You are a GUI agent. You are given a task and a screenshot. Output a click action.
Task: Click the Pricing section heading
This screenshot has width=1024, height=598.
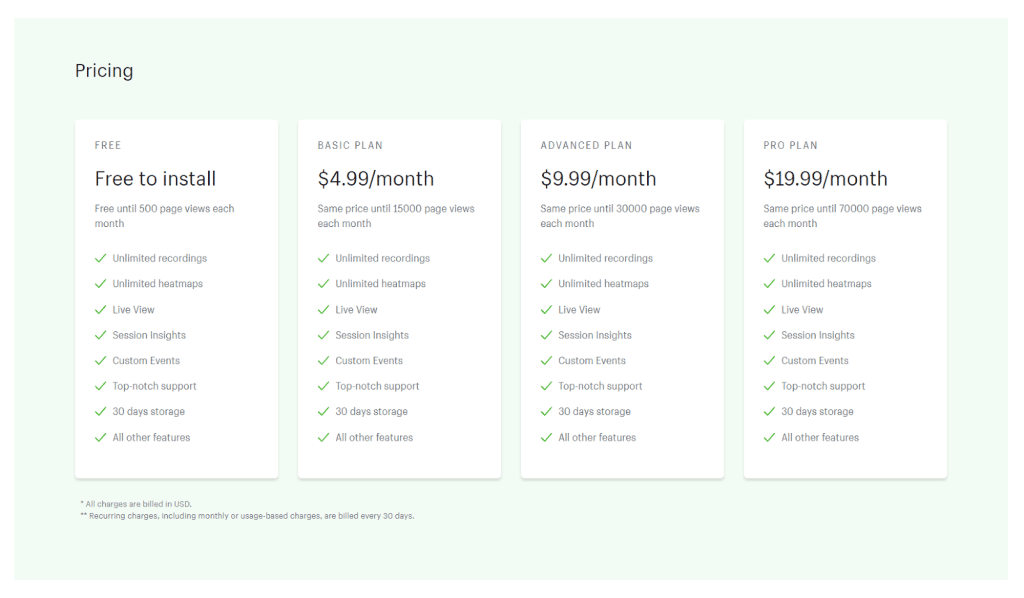coord(104,71)
